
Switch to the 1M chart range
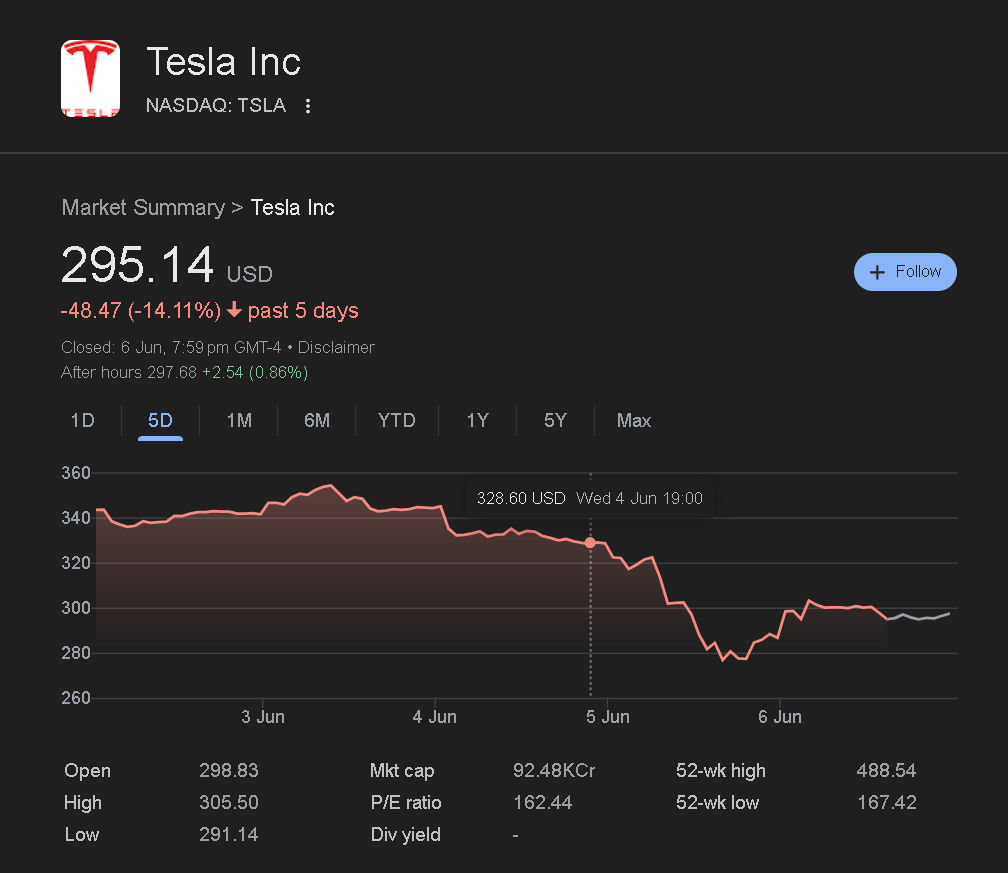point(239,420)
